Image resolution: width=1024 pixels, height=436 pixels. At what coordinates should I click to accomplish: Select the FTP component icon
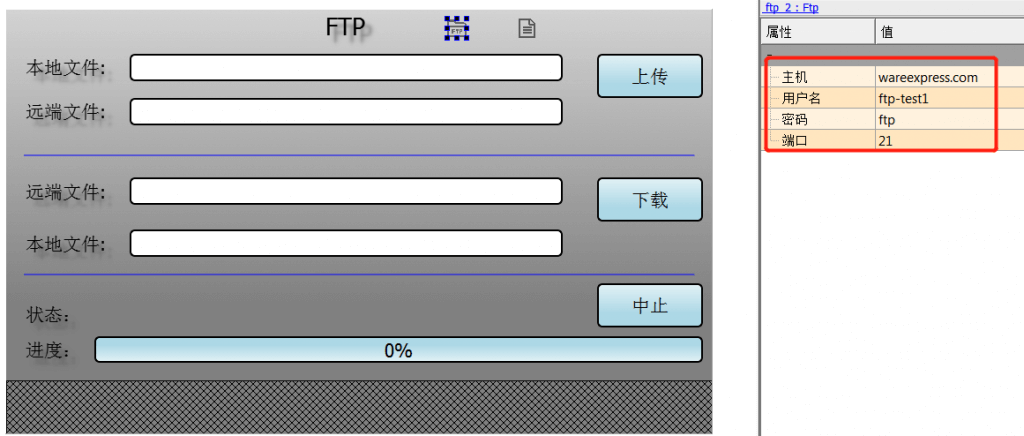coord(457,28)
